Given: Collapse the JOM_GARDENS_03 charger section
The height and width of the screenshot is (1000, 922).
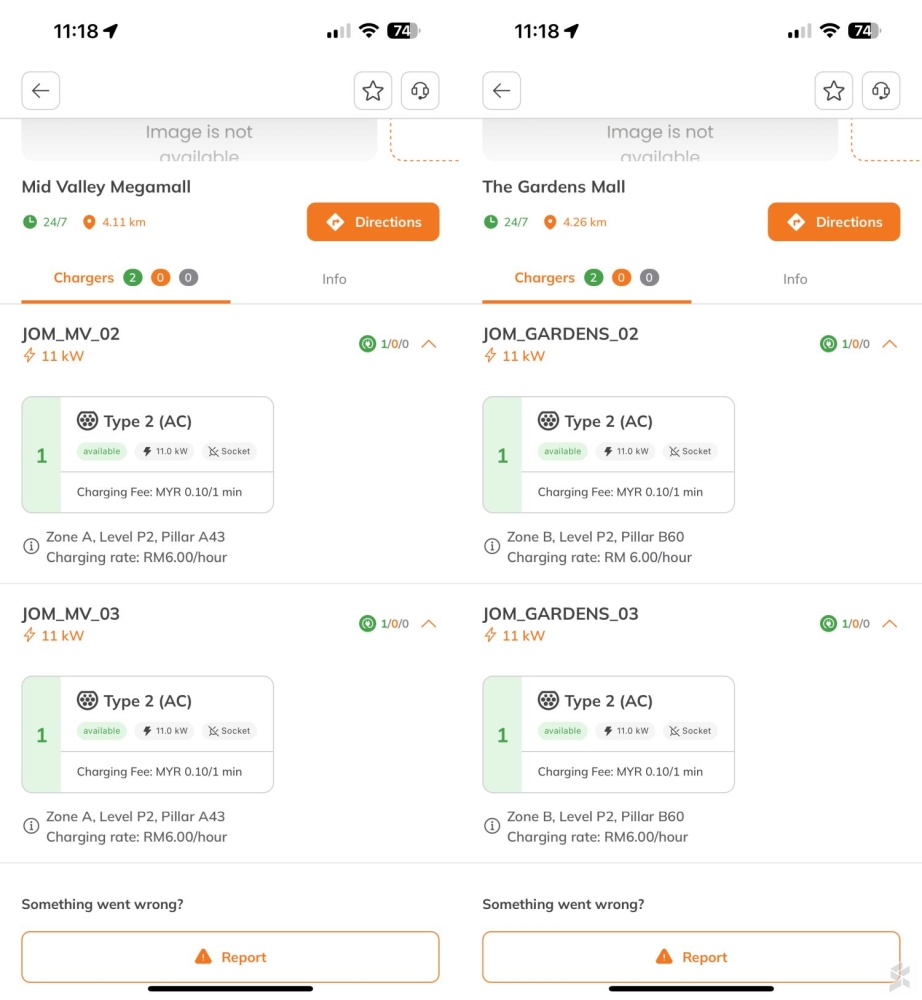Looking at the screenshot, I should point(889,624).
